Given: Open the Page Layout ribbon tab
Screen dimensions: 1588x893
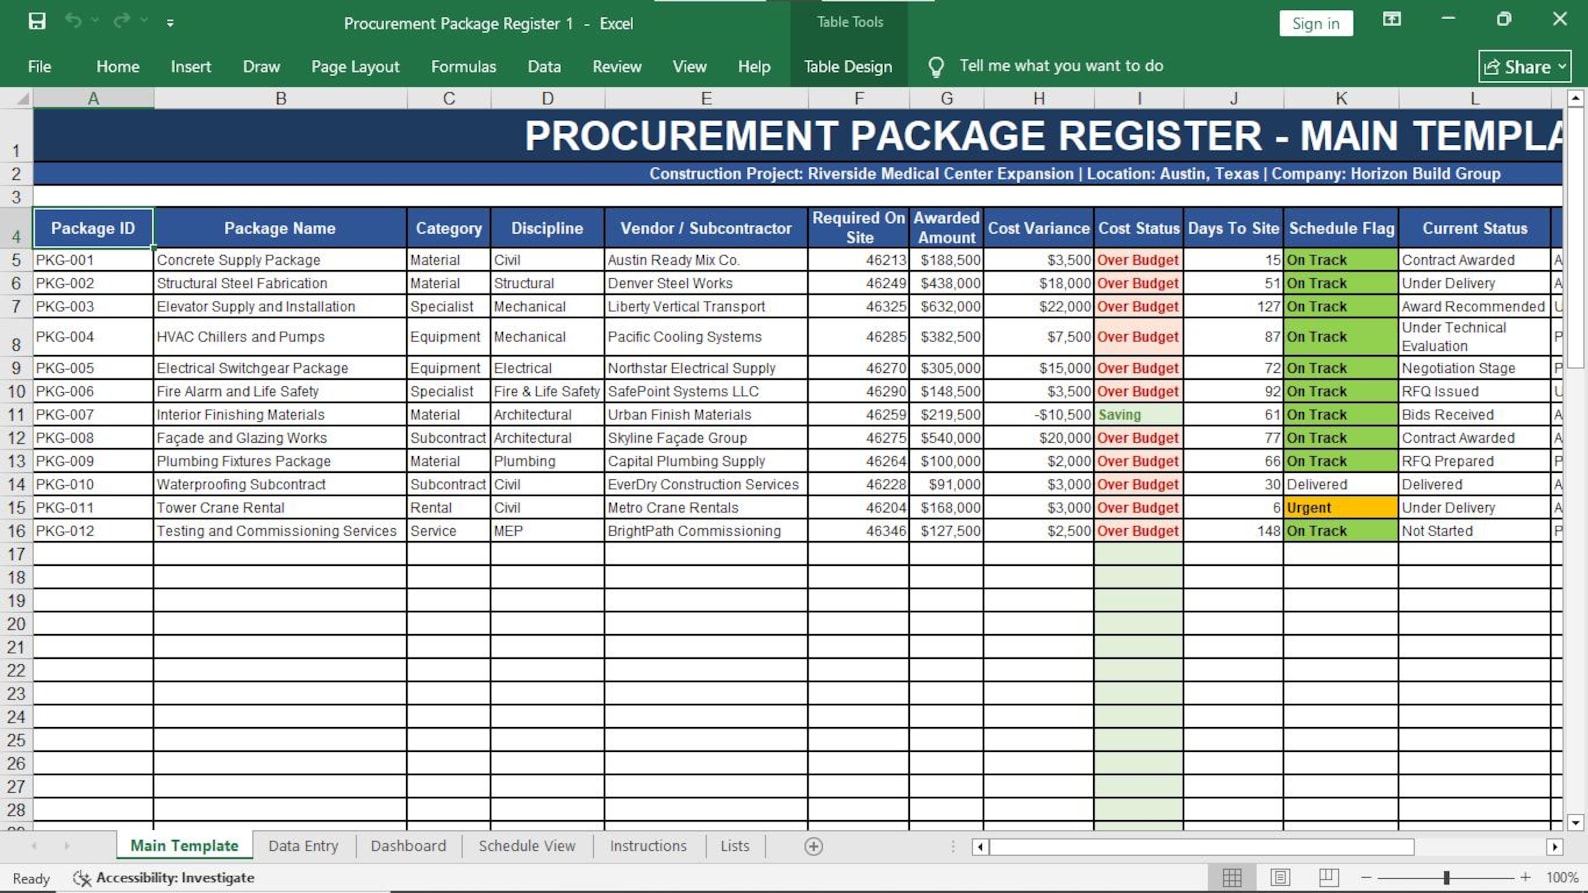Looking at the screenshot, I should (355, 67).
